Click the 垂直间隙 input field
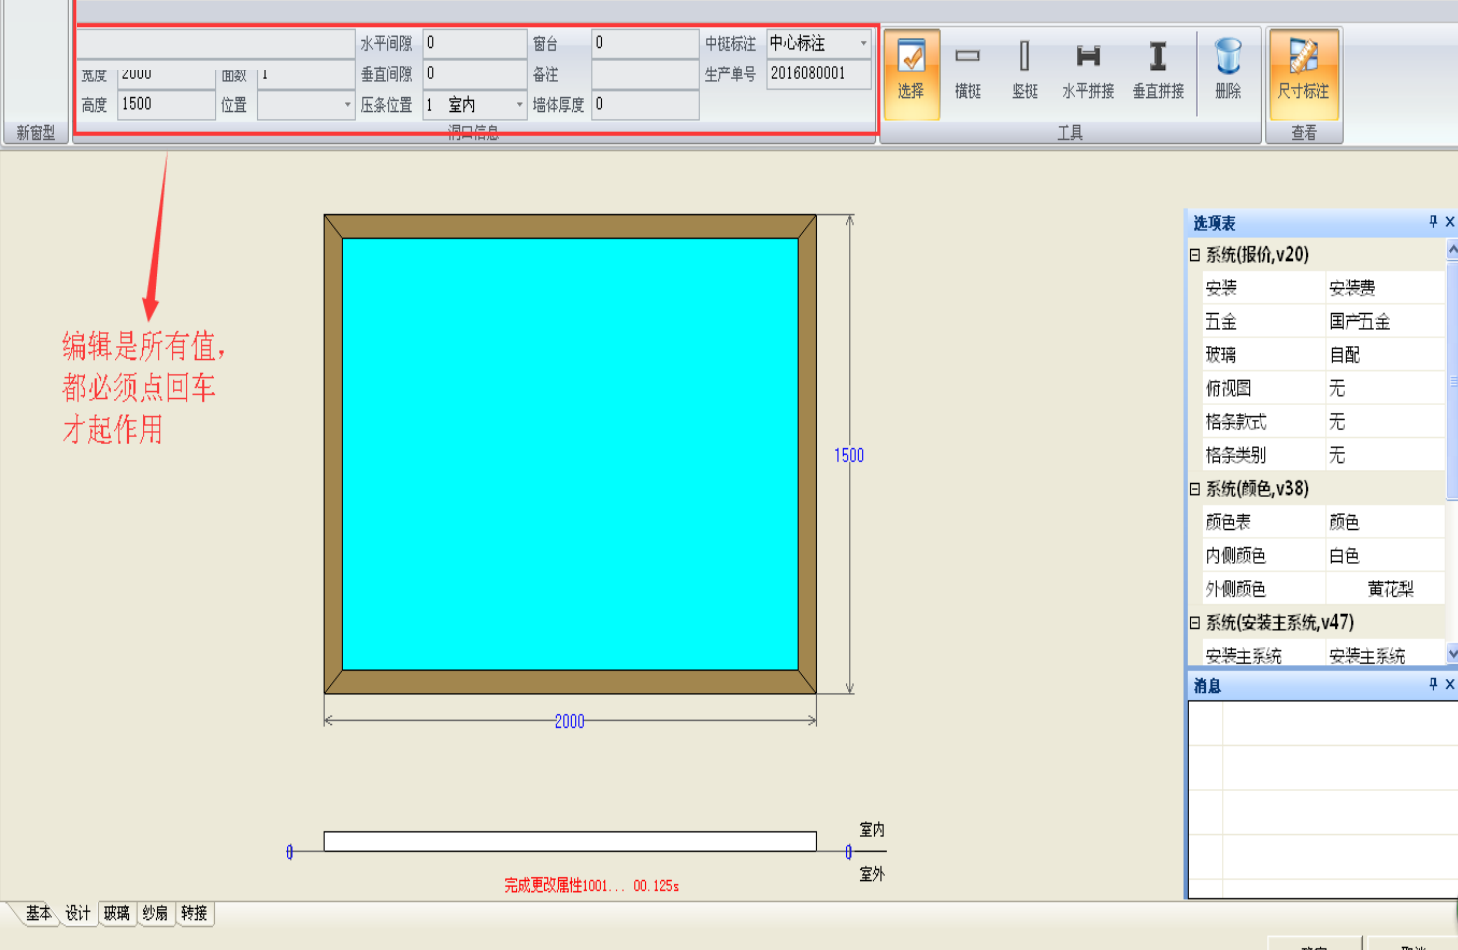Viewport: 1458px width, 950px height. tap(474, 74)
